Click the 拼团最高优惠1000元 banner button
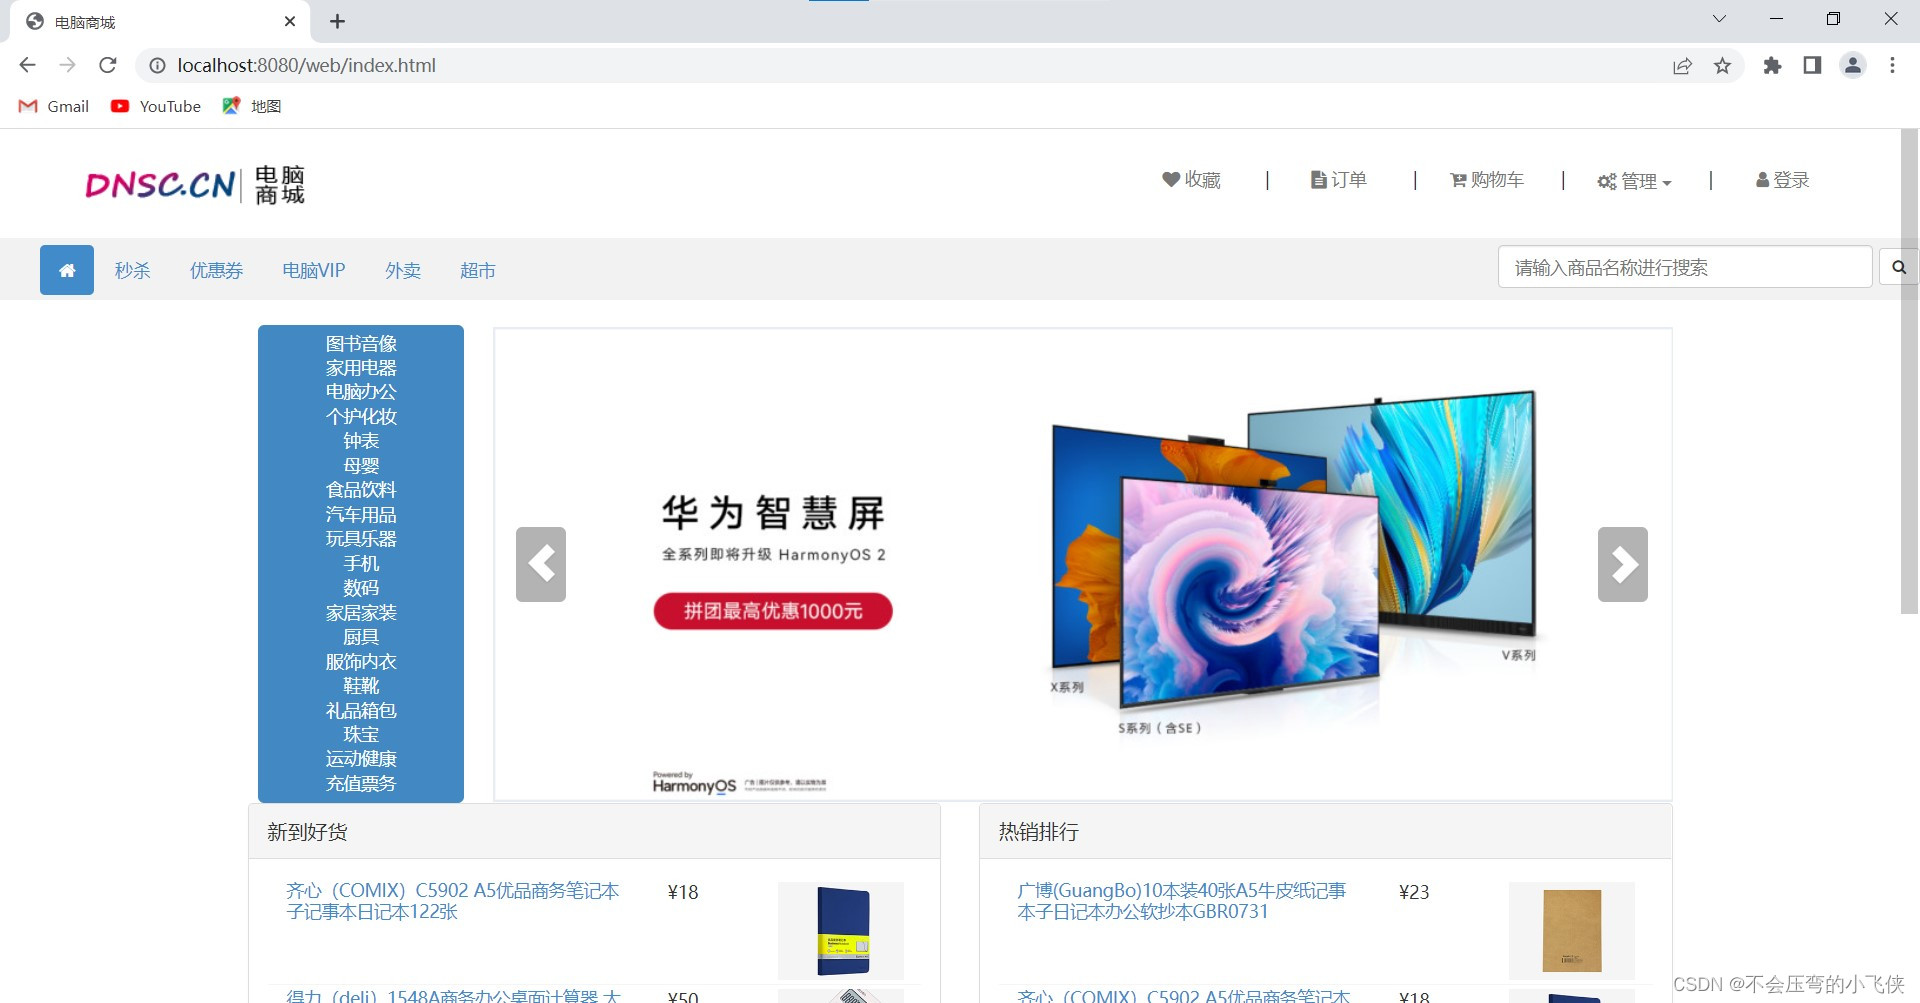 point(773,611)
